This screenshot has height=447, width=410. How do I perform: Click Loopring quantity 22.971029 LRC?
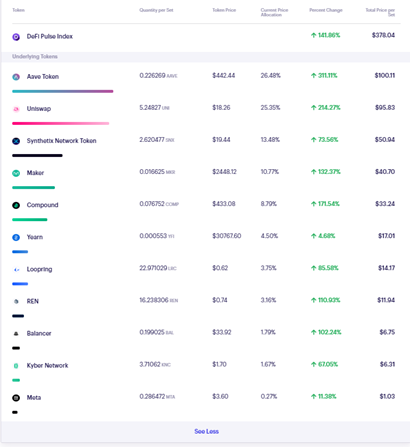pos(158,268)
